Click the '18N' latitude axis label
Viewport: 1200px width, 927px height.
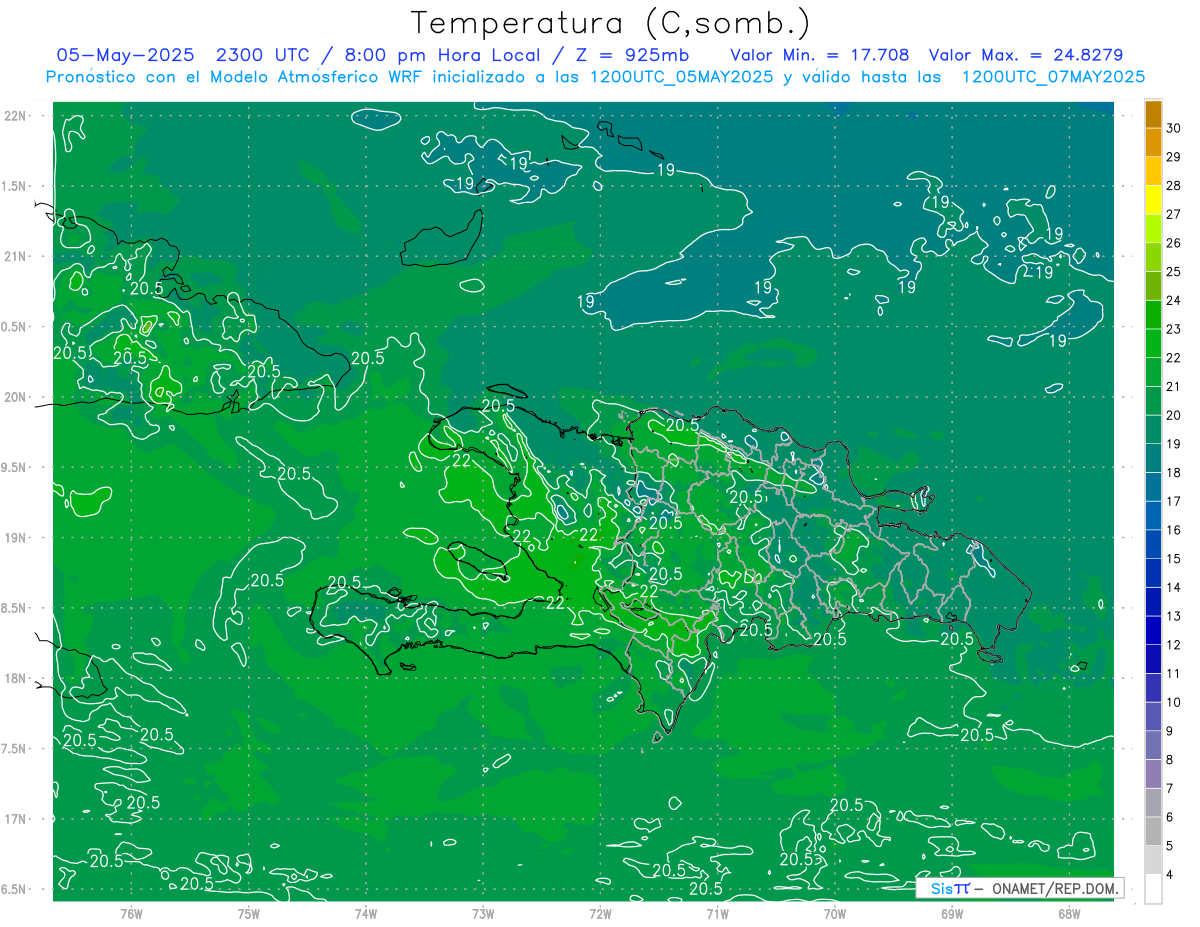click(15, 679)
